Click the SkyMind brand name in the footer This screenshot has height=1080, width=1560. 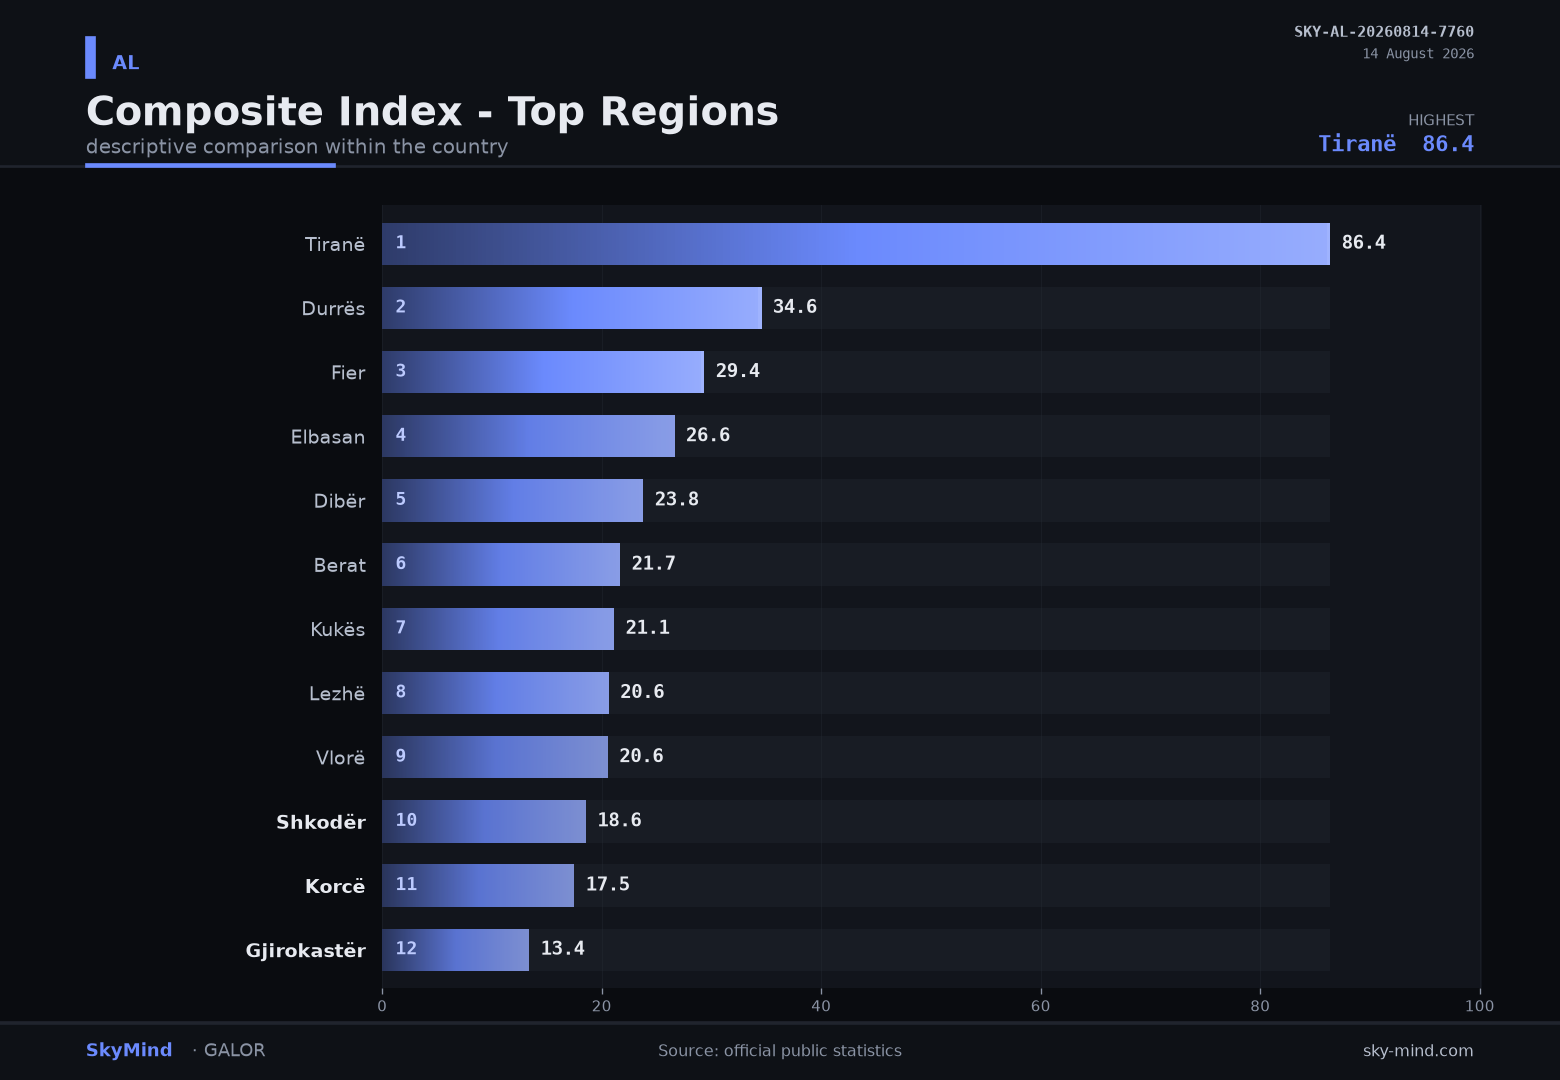129,1050
